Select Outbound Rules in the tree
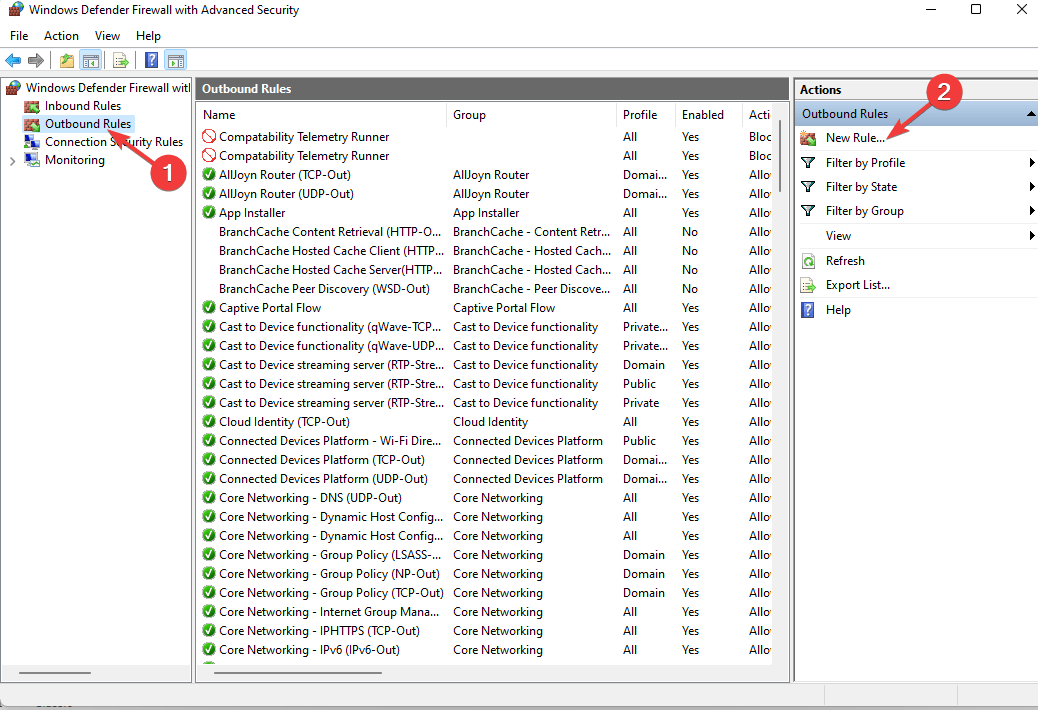1038x710 pixels. click(88, 124)
